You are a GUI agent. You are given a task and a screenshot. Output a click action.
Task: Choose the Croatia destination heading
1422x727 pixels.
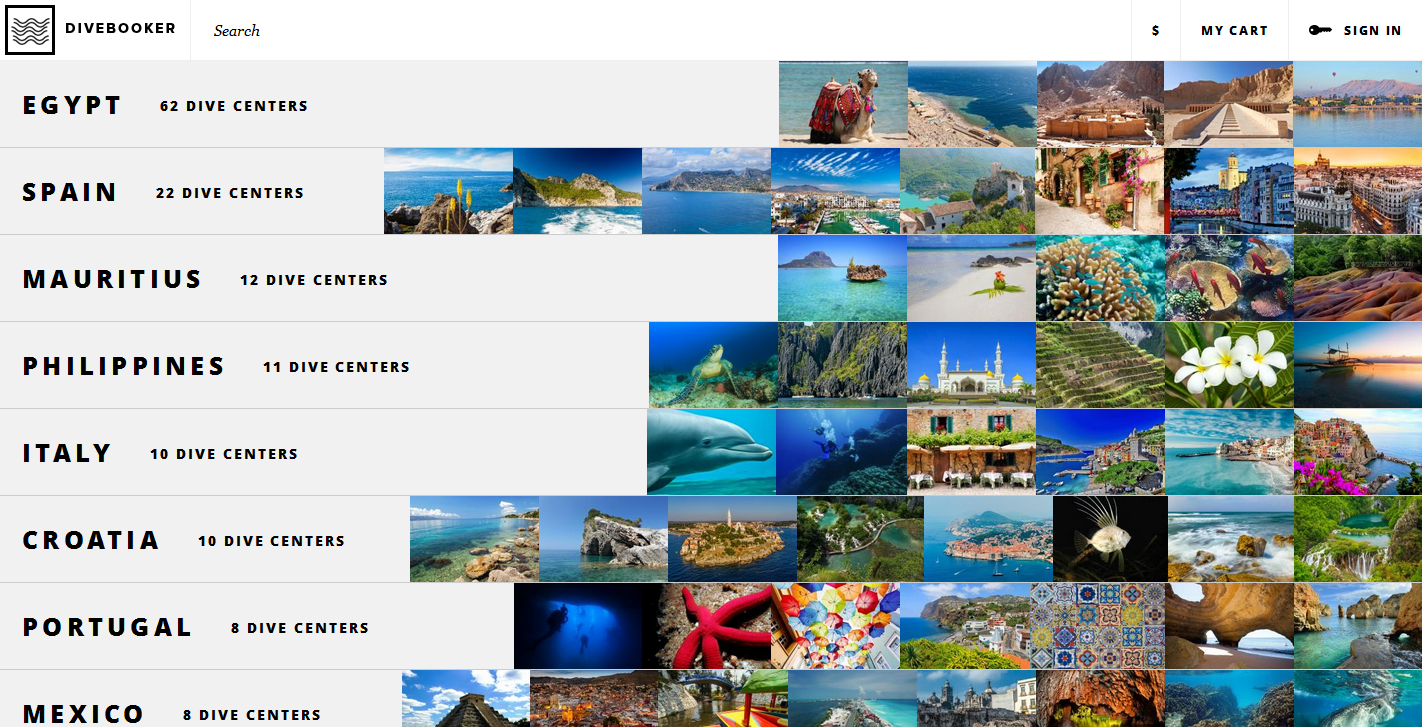click(x=91, y=541)
